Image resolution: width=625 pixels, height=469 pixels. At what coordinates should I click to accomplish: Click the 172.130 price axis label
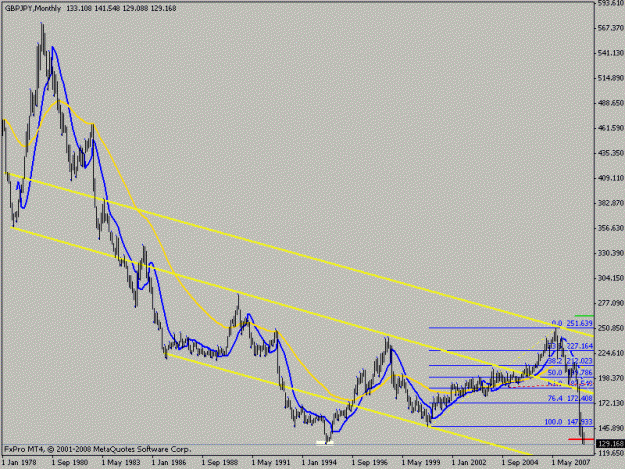pyautogui.click(x=611, y=403)
